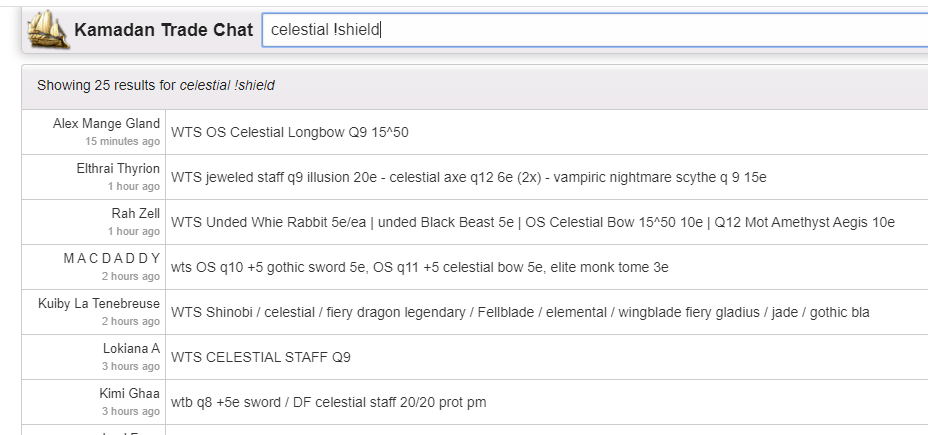
Task: Select the Shinobi / celestial listing message
Action: (520, 312)
